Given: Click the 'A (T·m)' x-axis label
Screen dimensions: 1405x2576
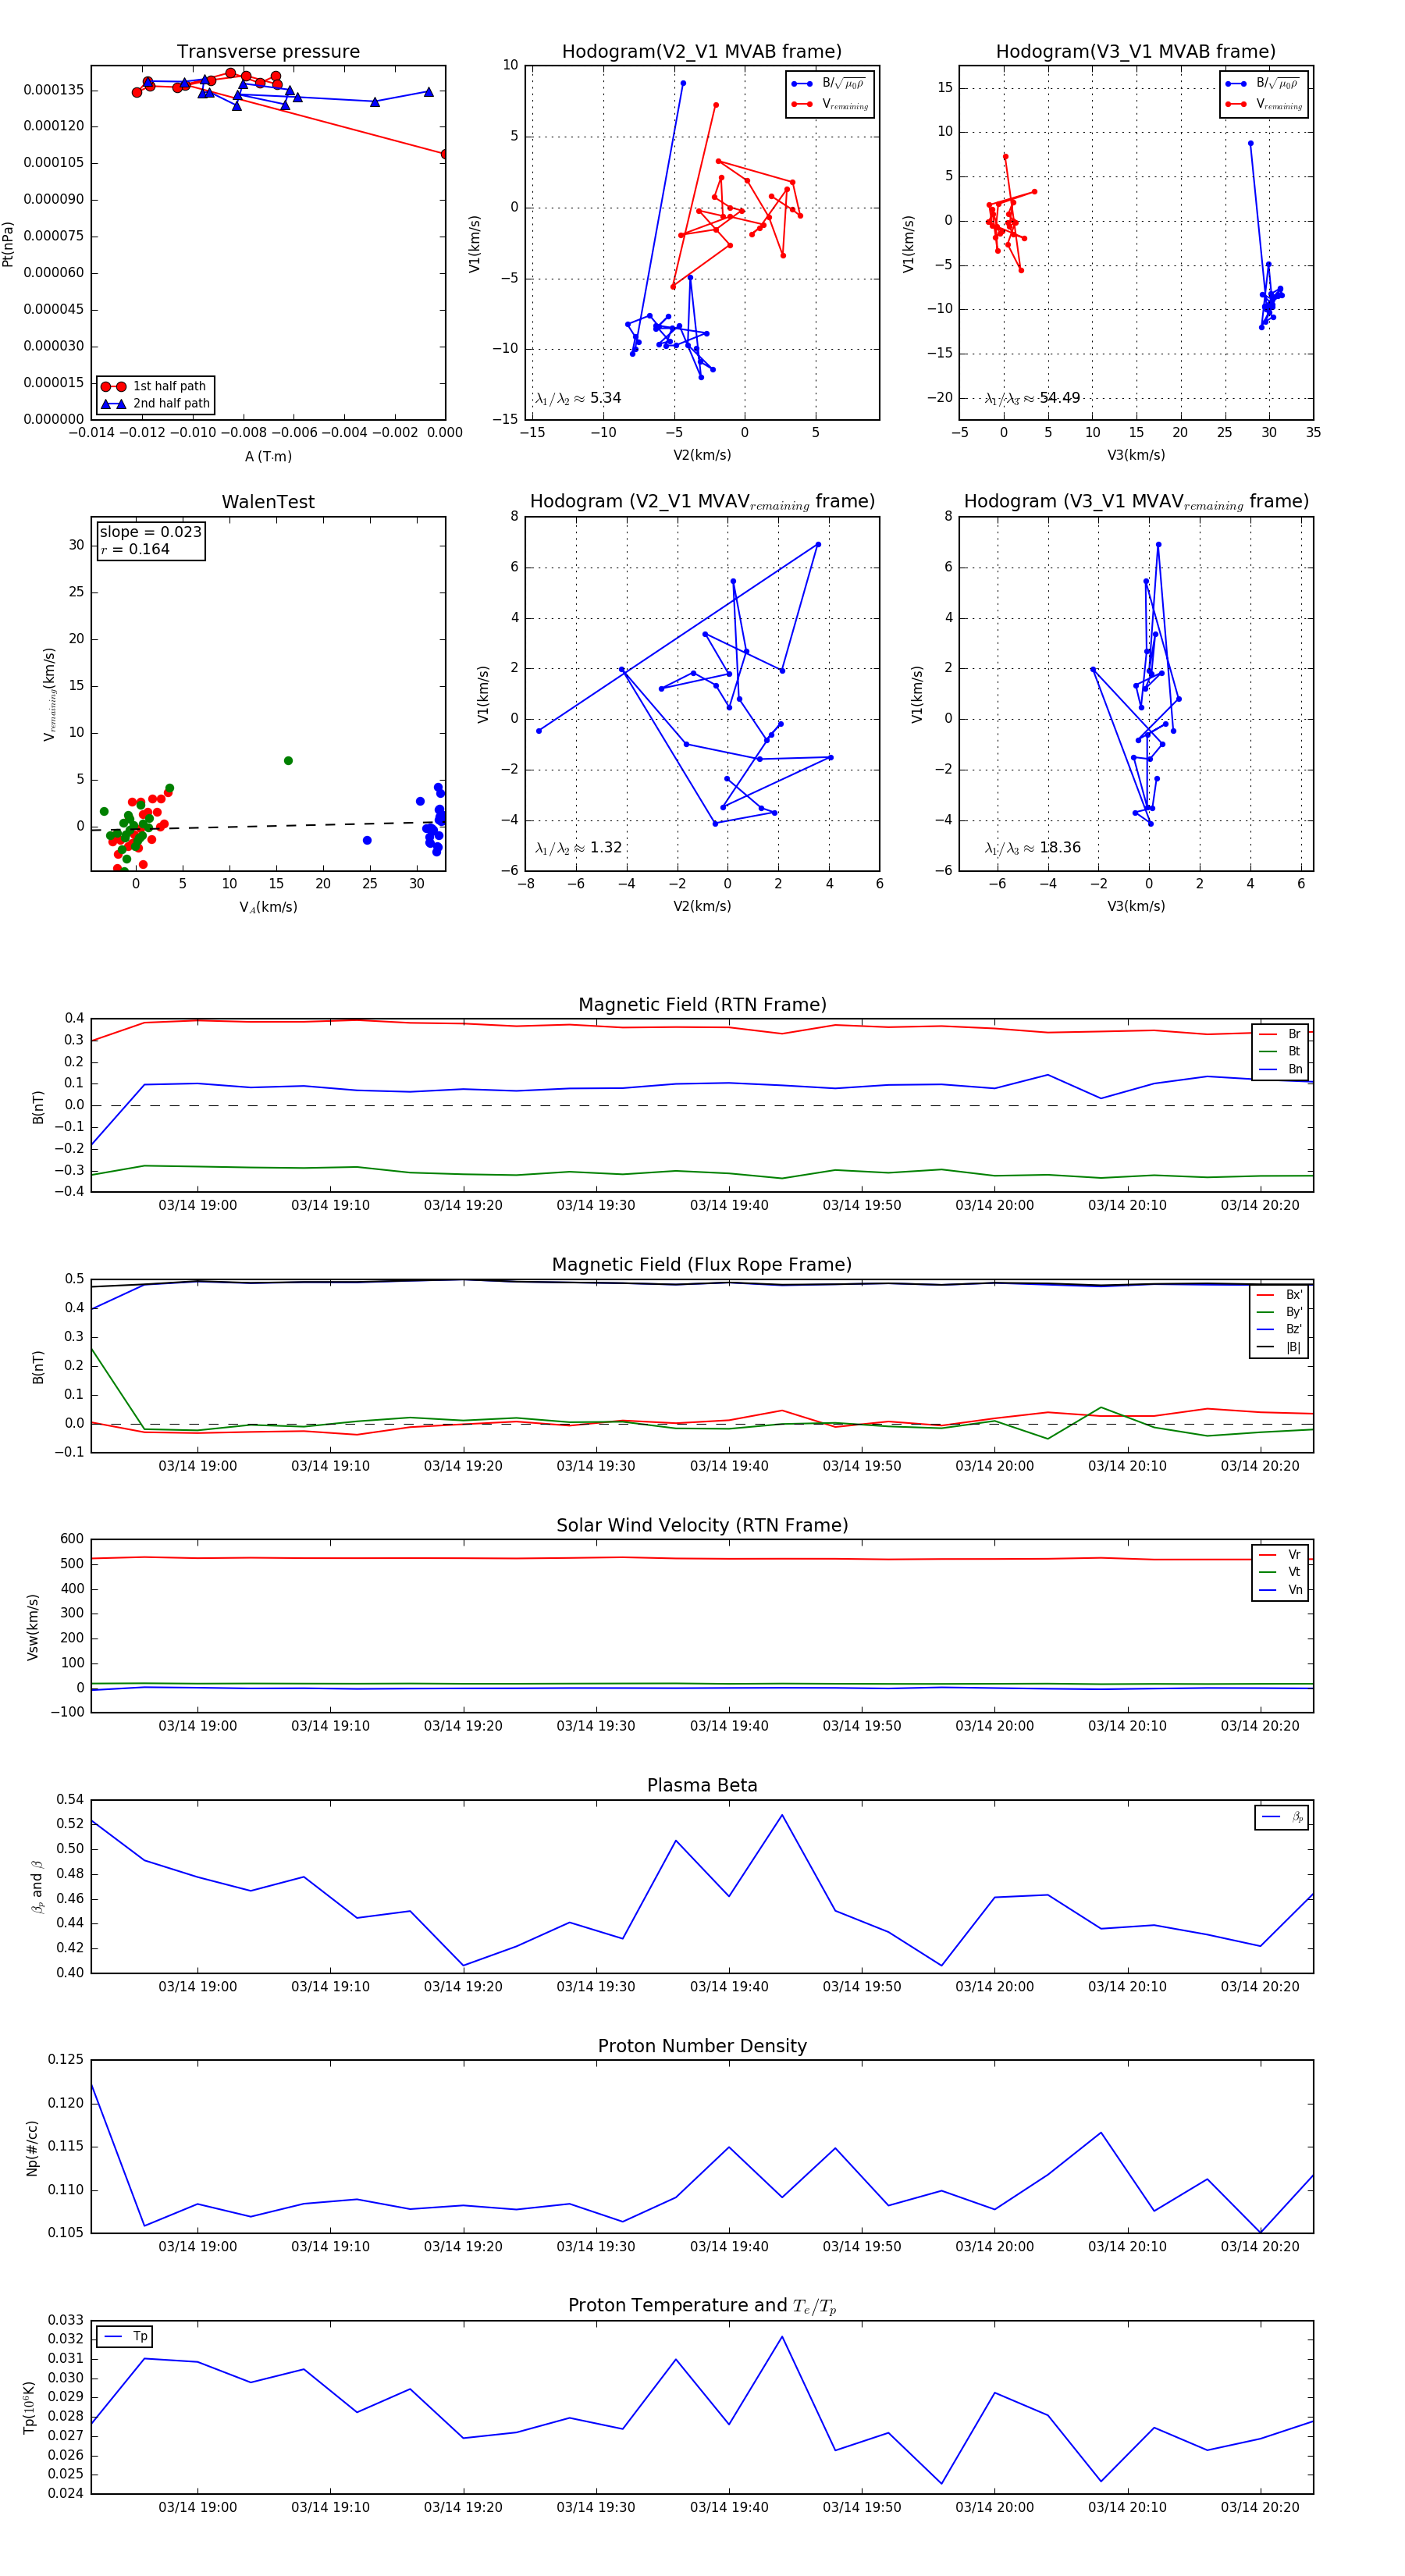Looking at the screenshot, I should 268,457.
